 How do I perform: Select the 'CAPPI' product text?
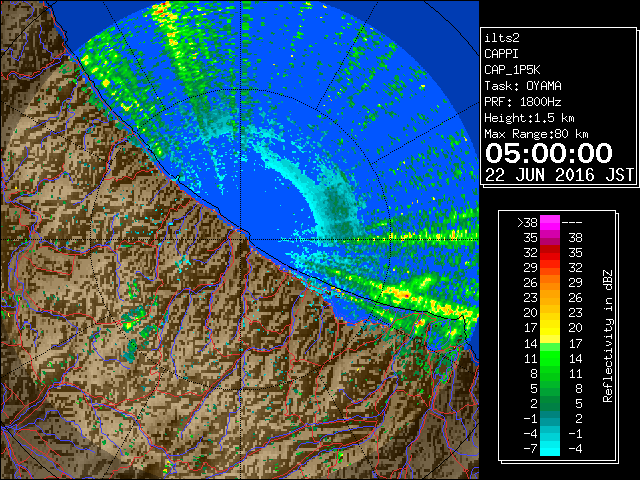point(501,54)
